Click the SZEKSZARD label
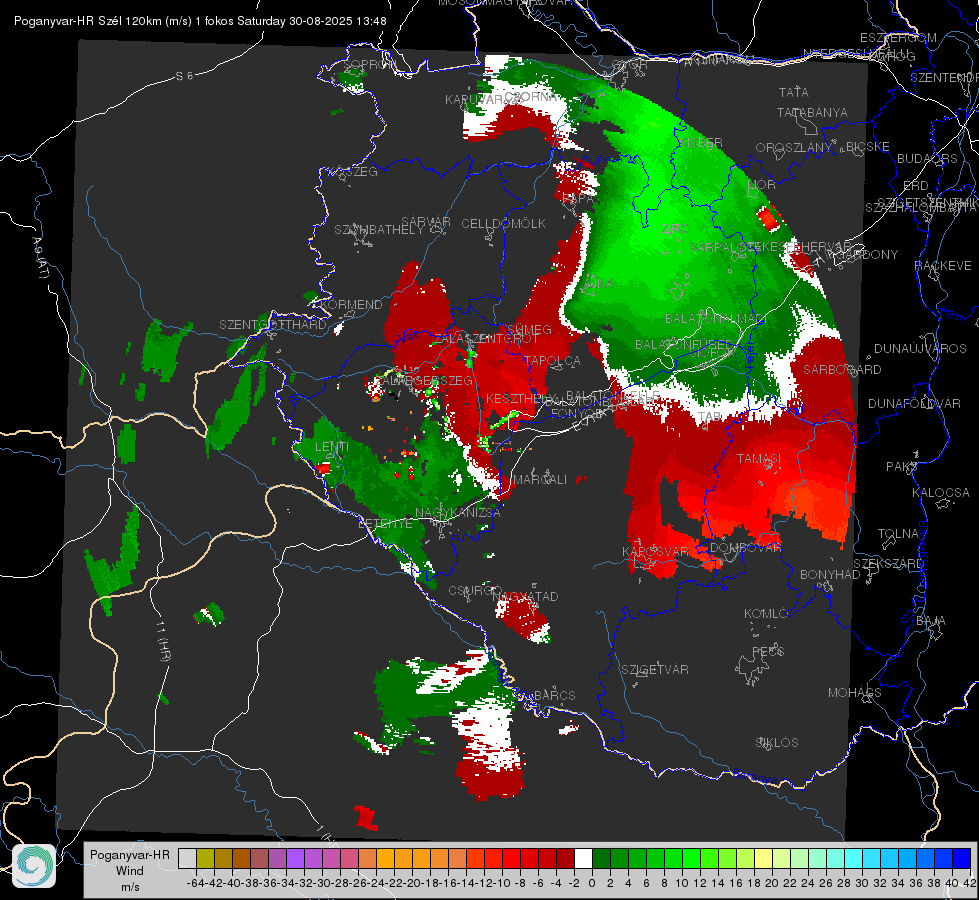Viewport: 979px width, 900px height. point(888,563)
